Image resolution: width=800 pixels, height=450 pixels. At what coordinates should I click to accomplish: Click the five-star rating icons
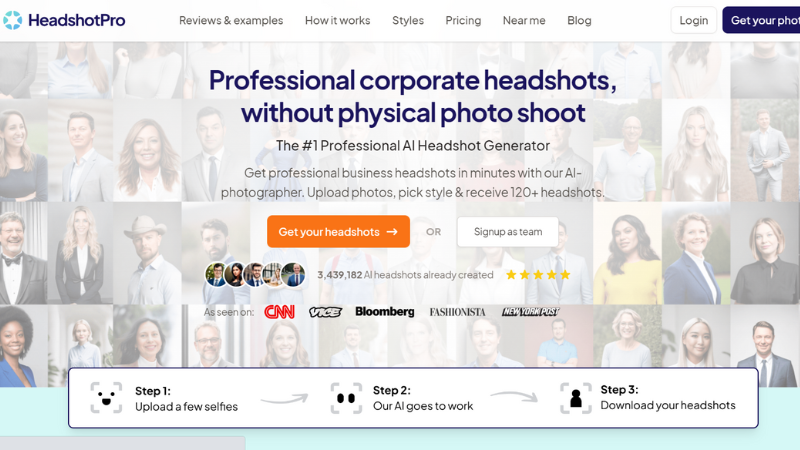click(x=538, y=275)
